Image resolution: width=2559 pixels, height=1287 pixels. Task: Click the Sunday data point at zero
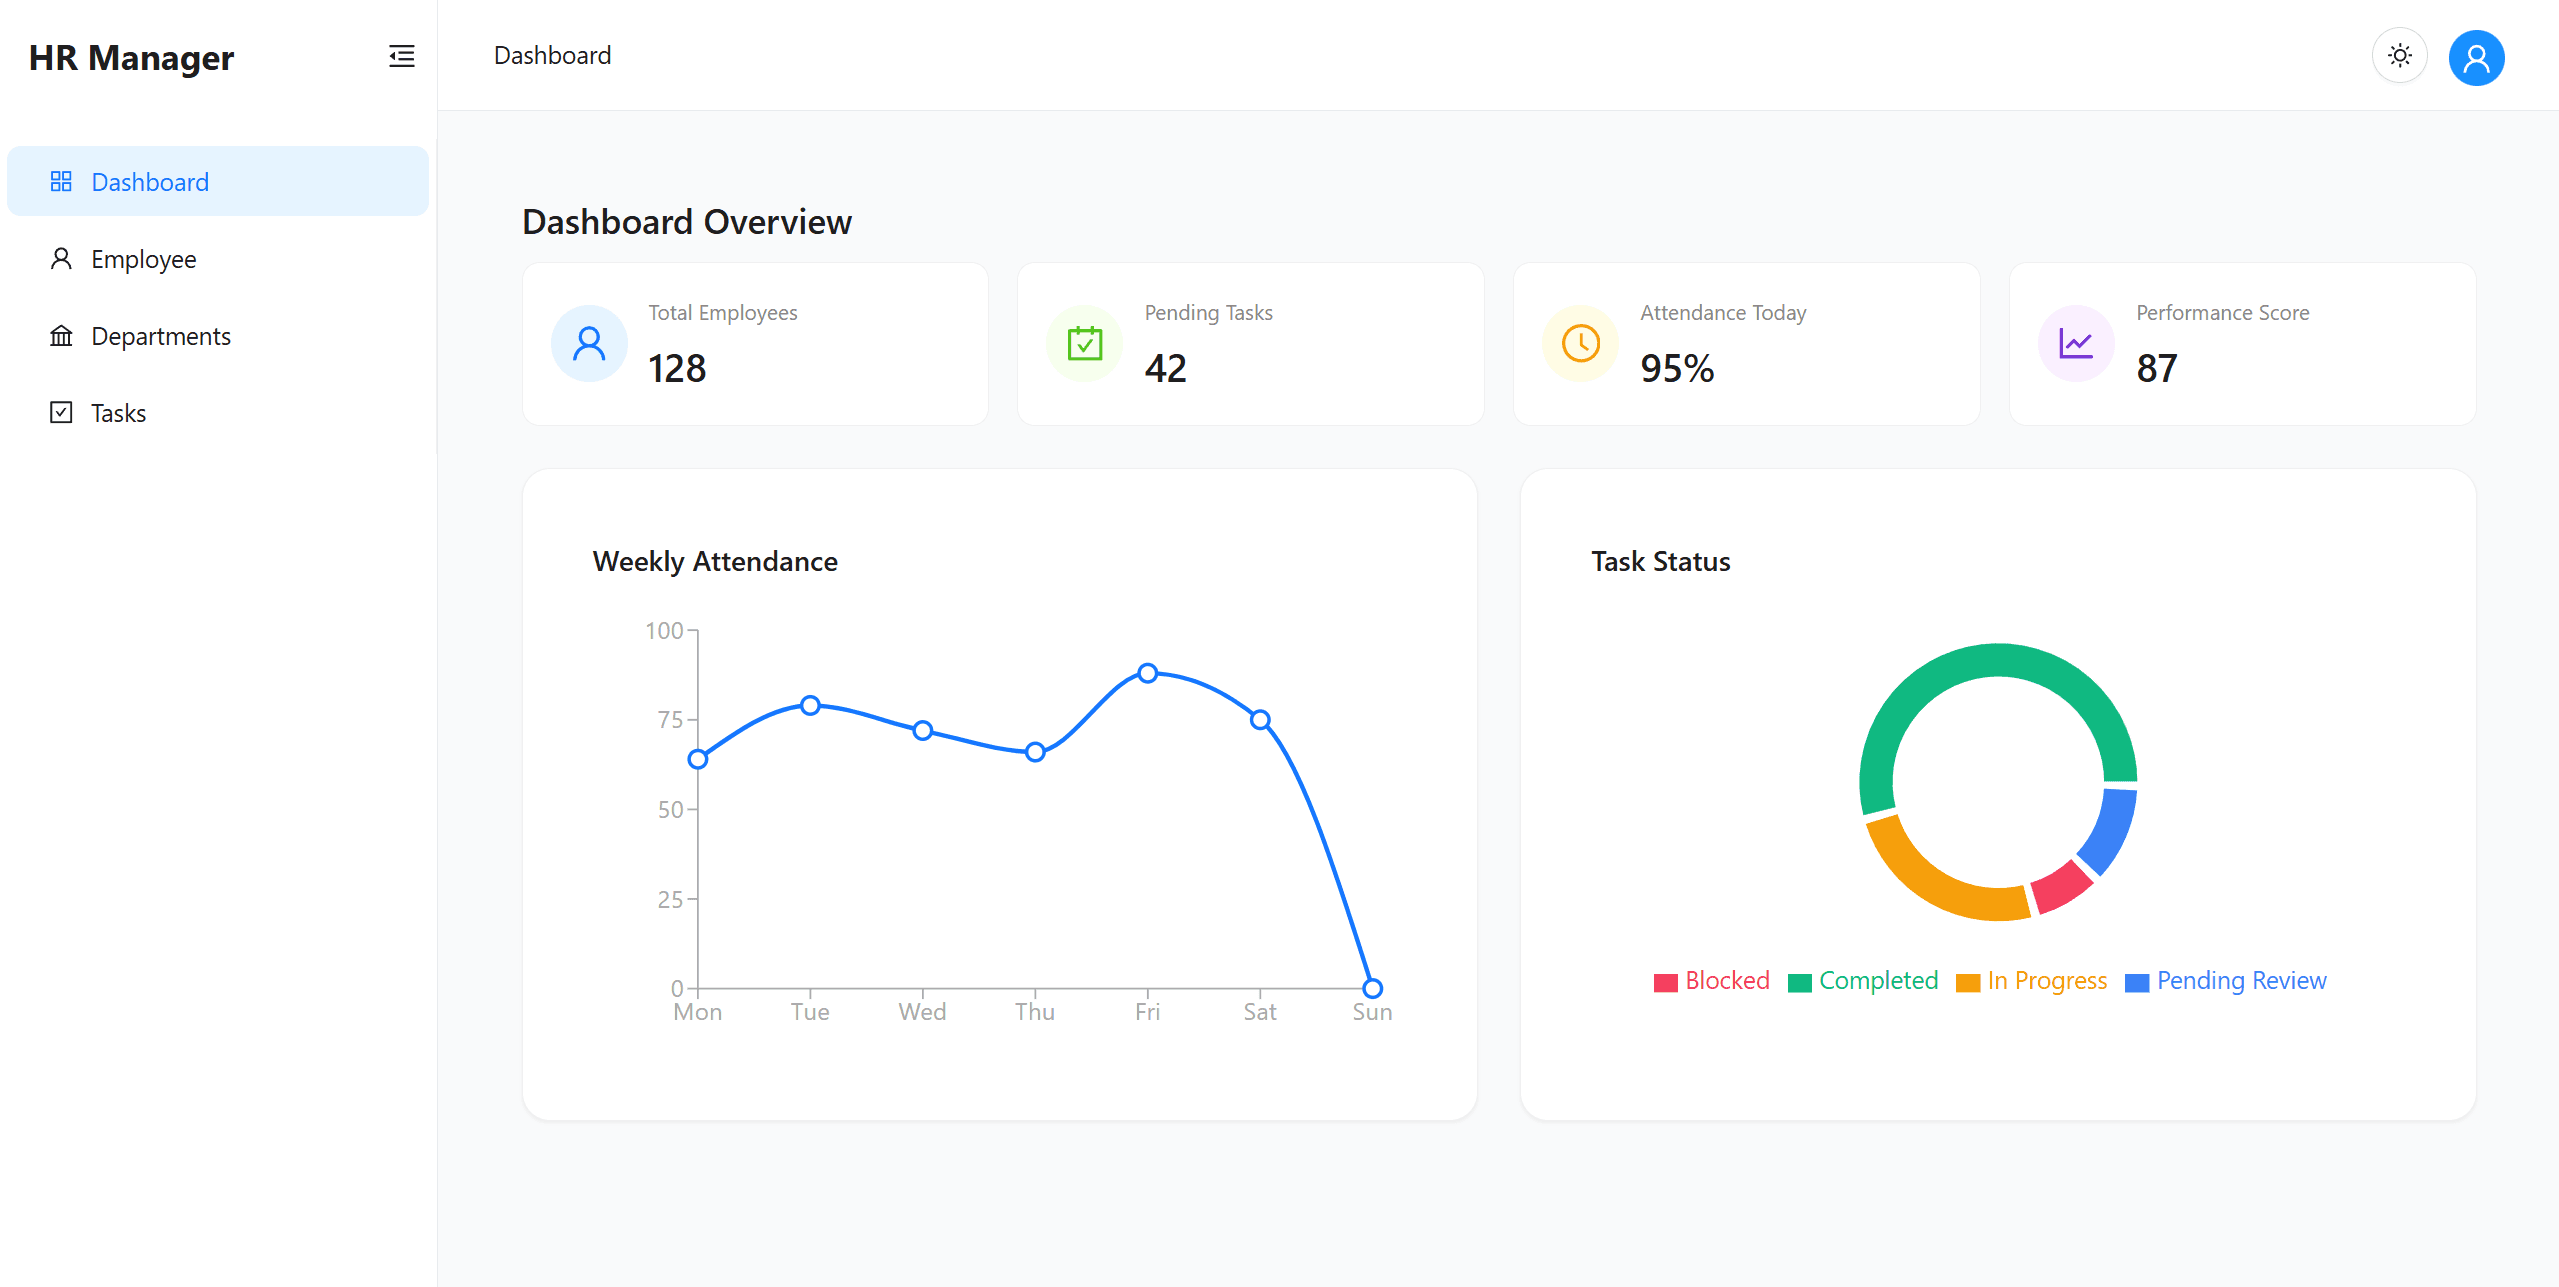[1372, 988]
